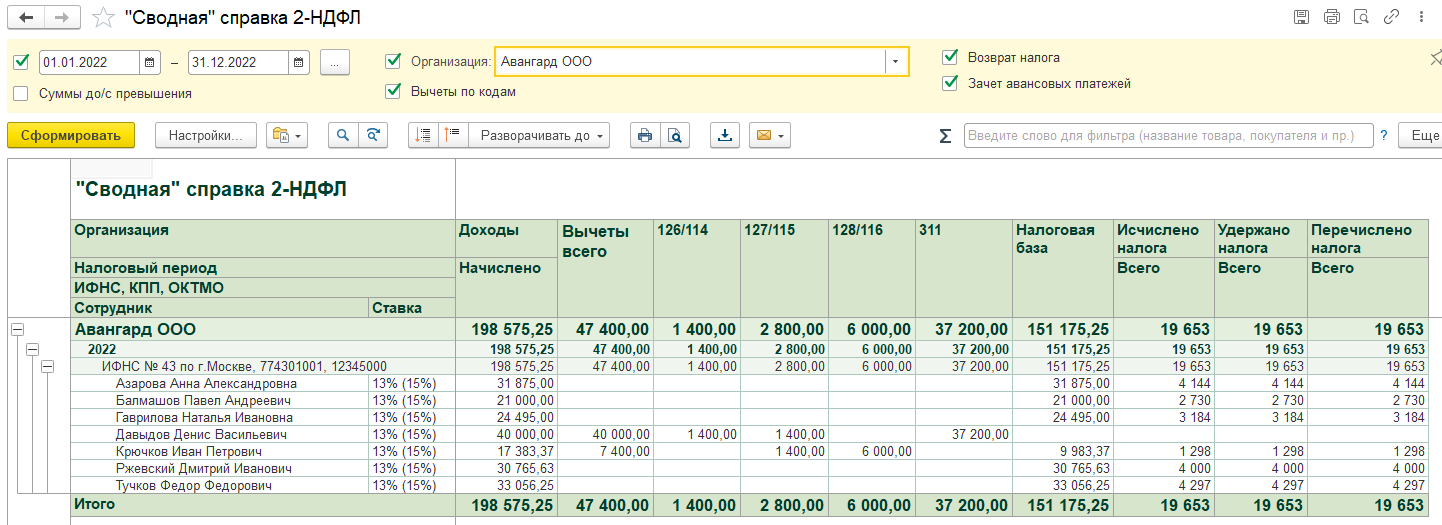Open print preview of the report

675,136
